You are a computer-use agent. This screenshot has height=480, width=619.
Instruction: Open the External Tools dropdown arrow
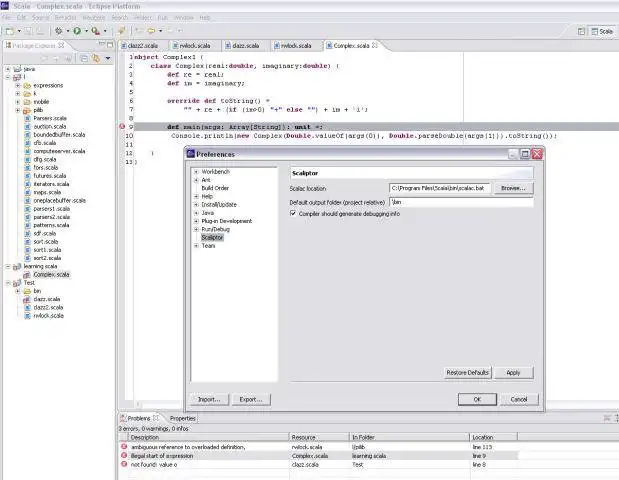pos(105,31)
